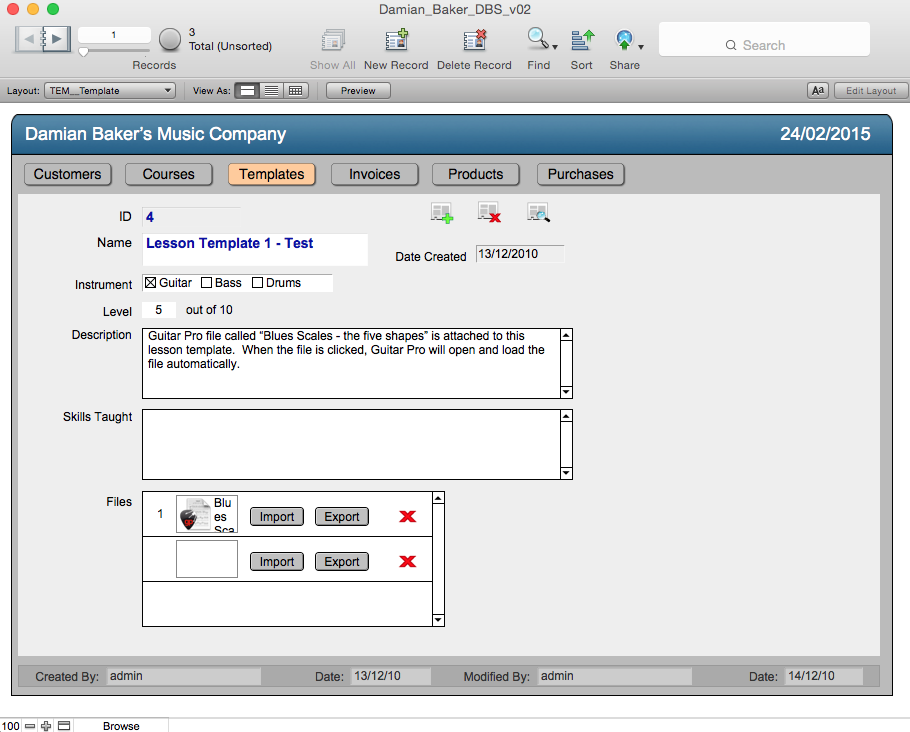Viewport: 910px width, 732px height.
Task: Click the Preview button
Action: point(358,91)
